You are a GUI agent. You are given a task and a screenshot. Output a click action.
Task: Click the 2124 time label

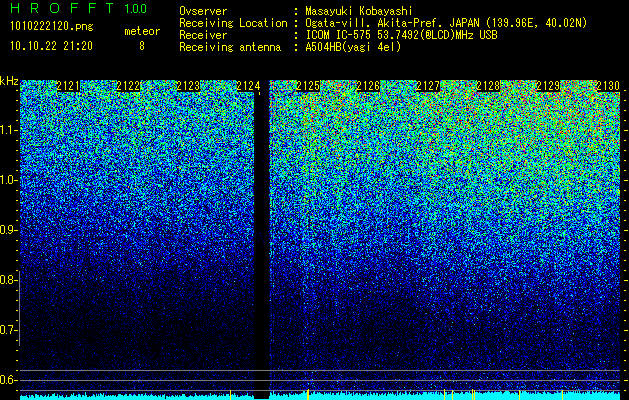coord(248,86)
